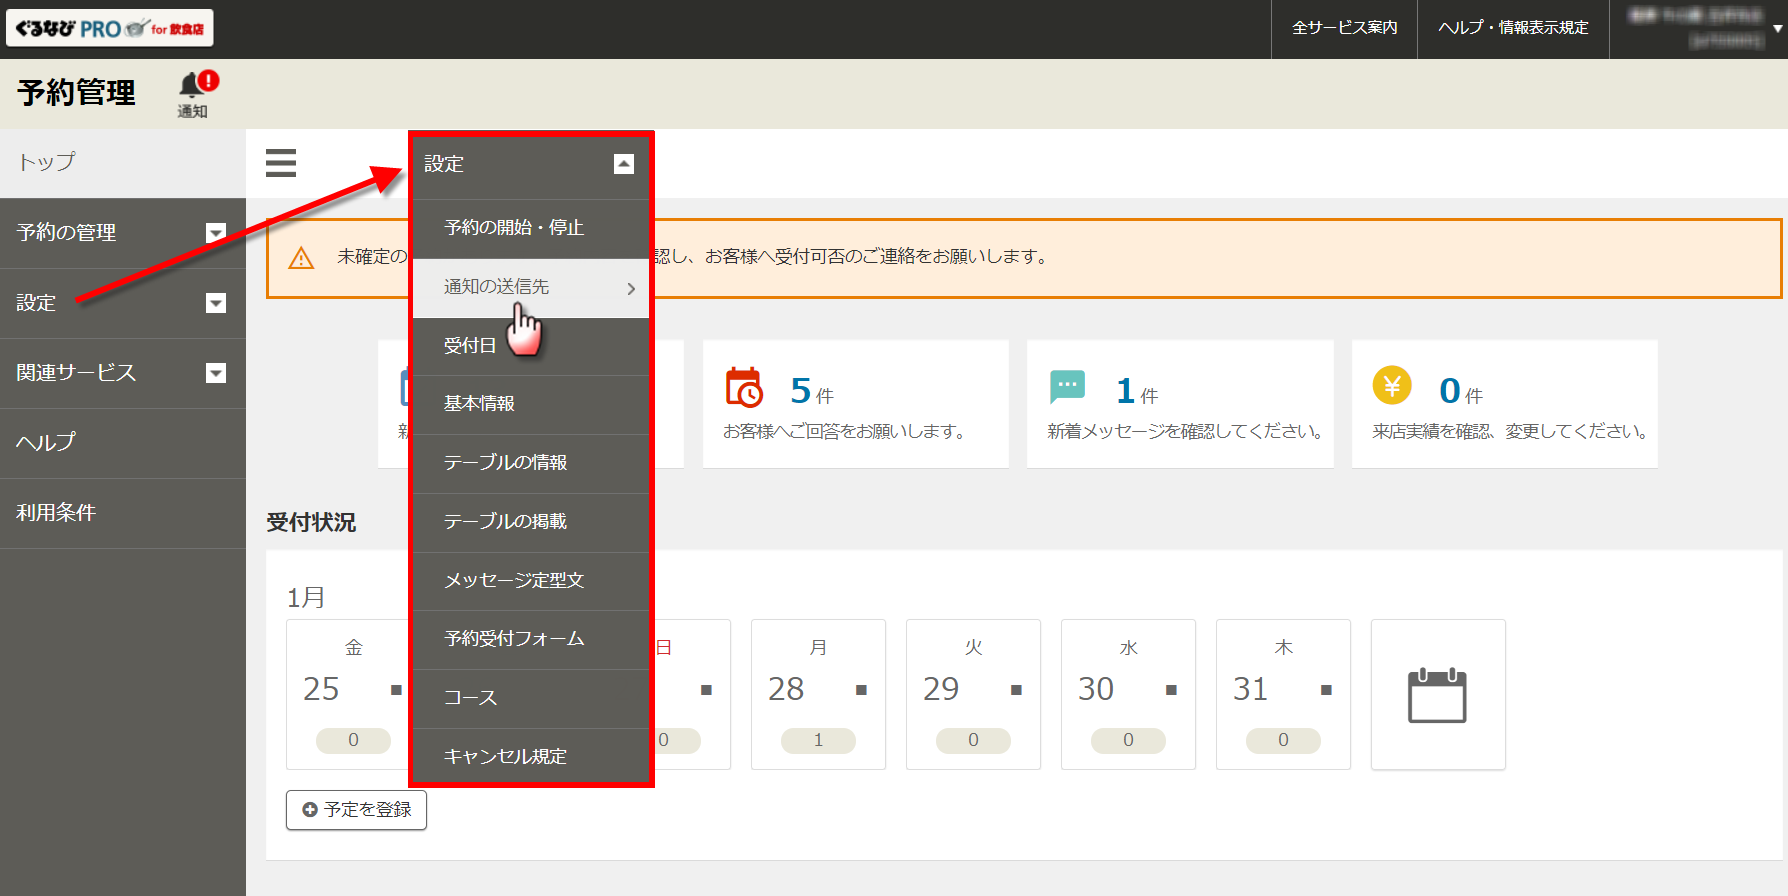Open ヘルプ in the sidebar
This screenshot has height=896, width=1788.
[x=123, y=443]
